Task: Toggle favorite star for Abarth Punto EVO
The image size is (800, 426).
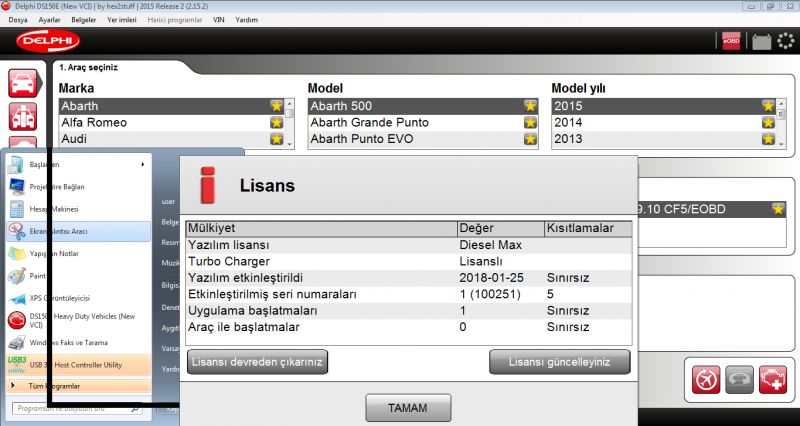Action: pos(530,139)
